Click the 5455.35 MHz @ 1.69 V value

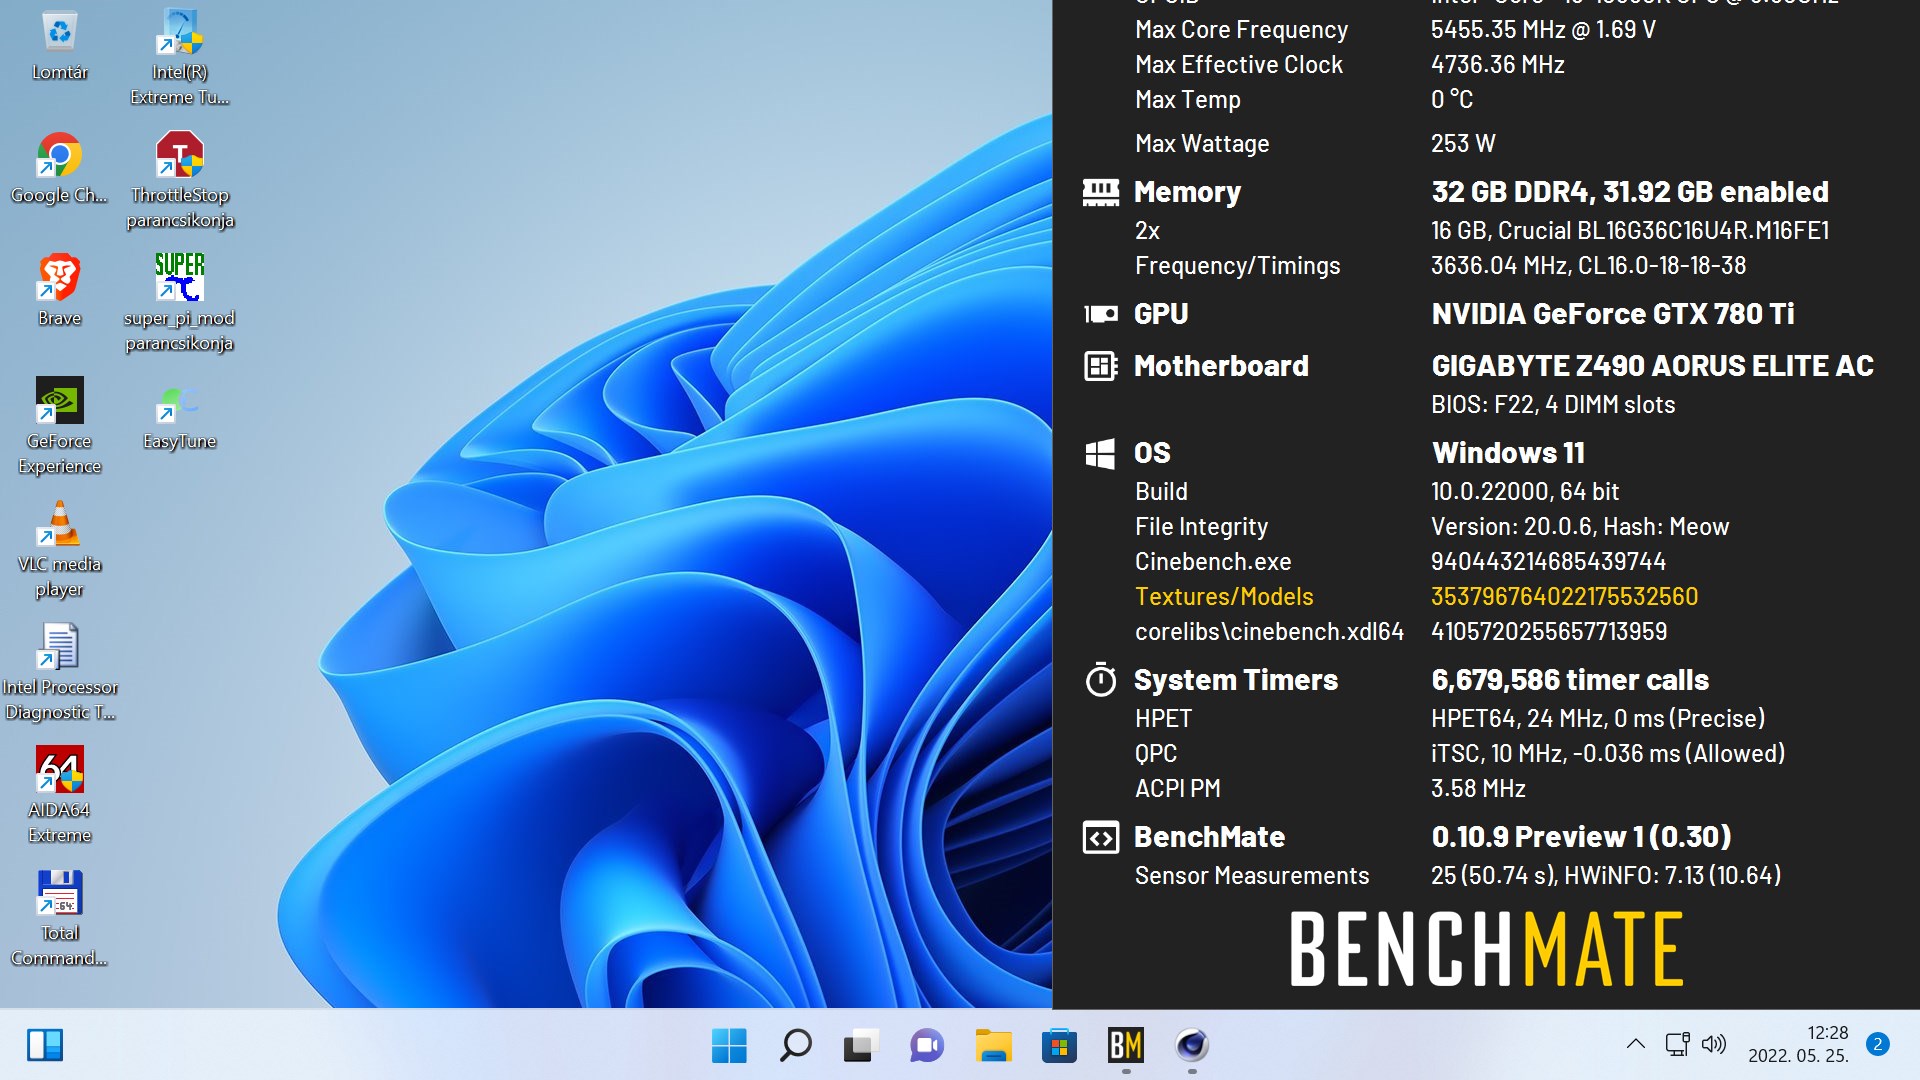coord(1543,30)
